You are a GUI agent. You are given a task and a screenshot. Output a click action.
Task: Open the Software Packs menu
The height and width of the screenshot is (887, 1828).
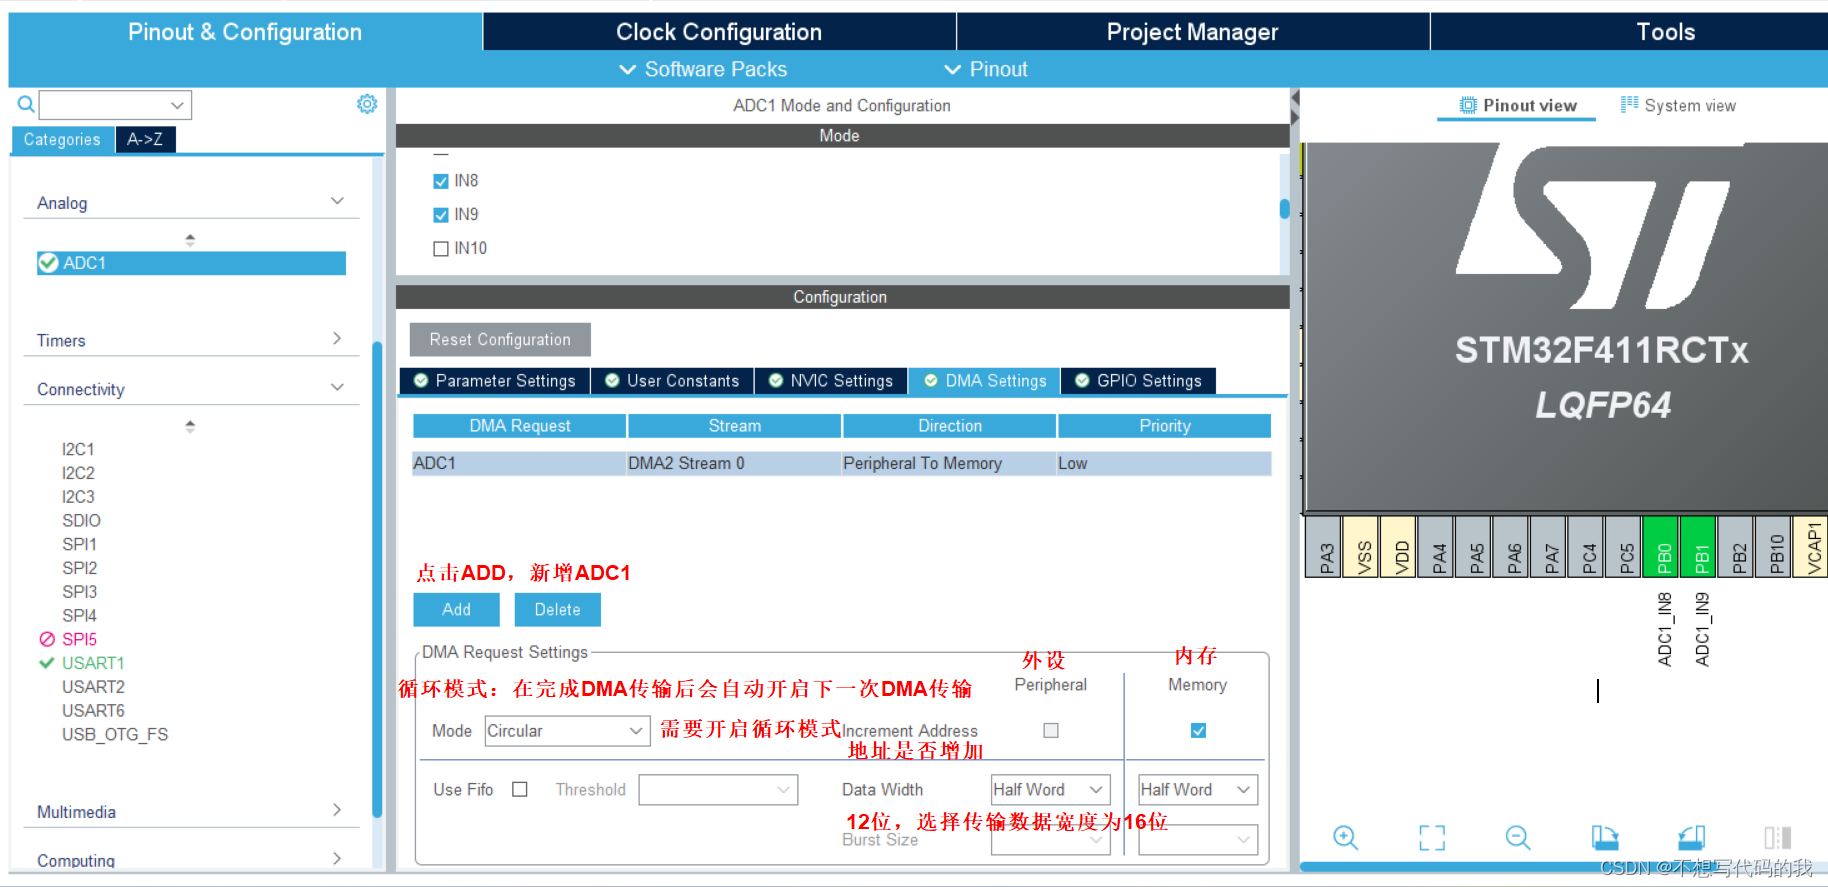703,69
